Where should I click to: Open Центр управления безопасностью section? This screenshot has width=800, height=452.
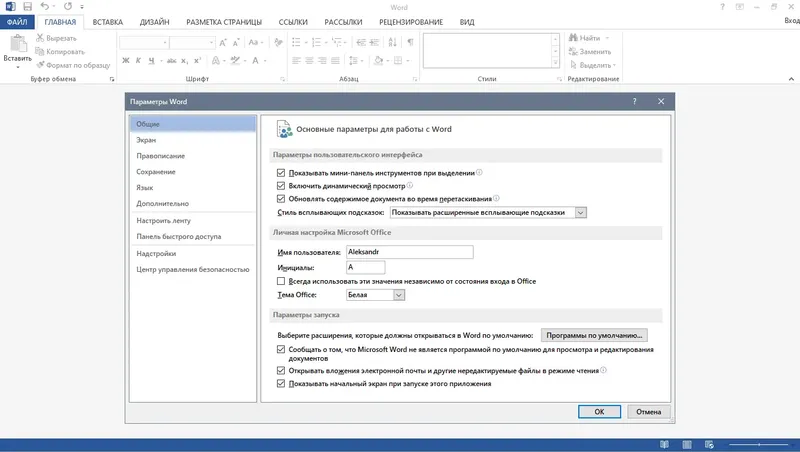click(x=192, y=269)
